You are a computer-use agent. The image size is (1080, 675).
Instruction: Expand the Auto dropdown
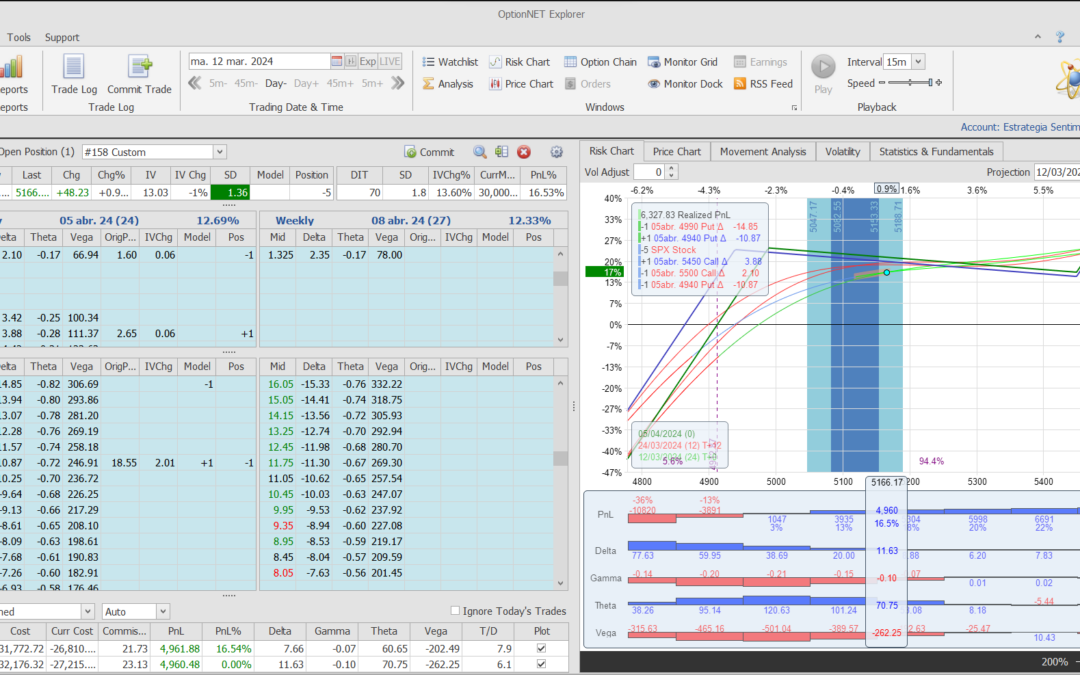click(163, 611)
